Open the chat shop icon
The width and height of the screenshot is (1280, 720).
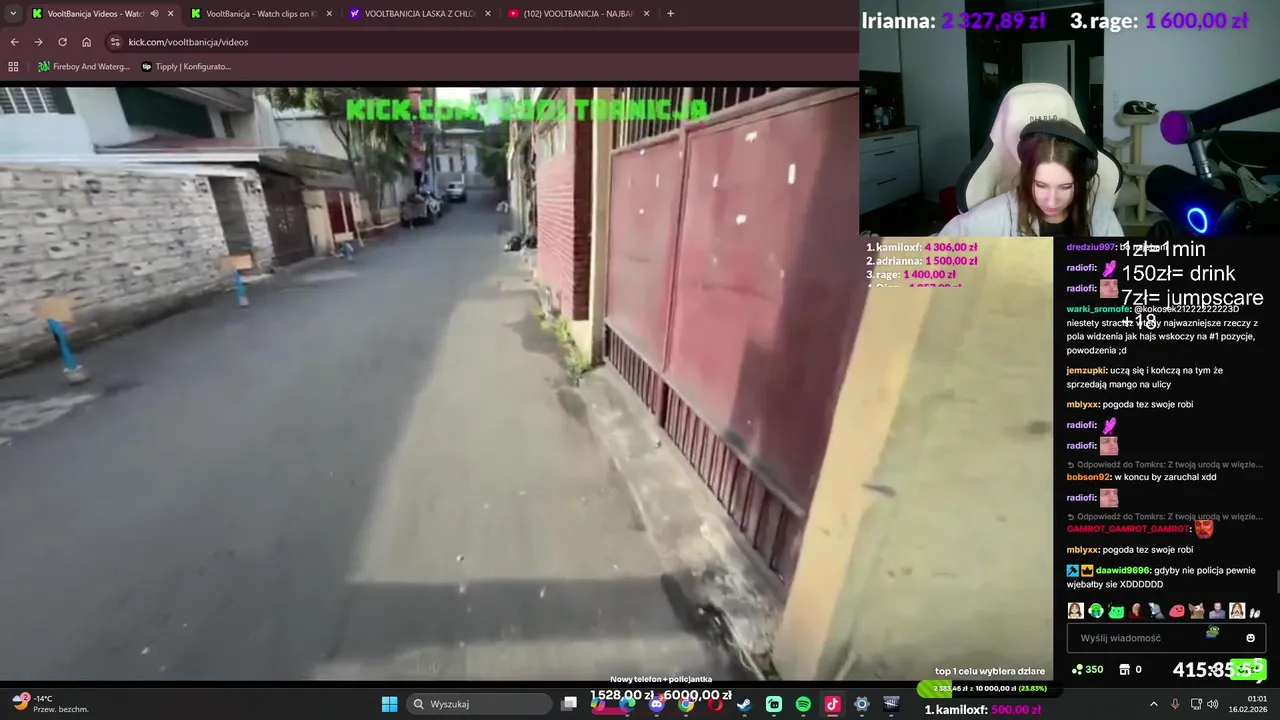click(1124, 669)
